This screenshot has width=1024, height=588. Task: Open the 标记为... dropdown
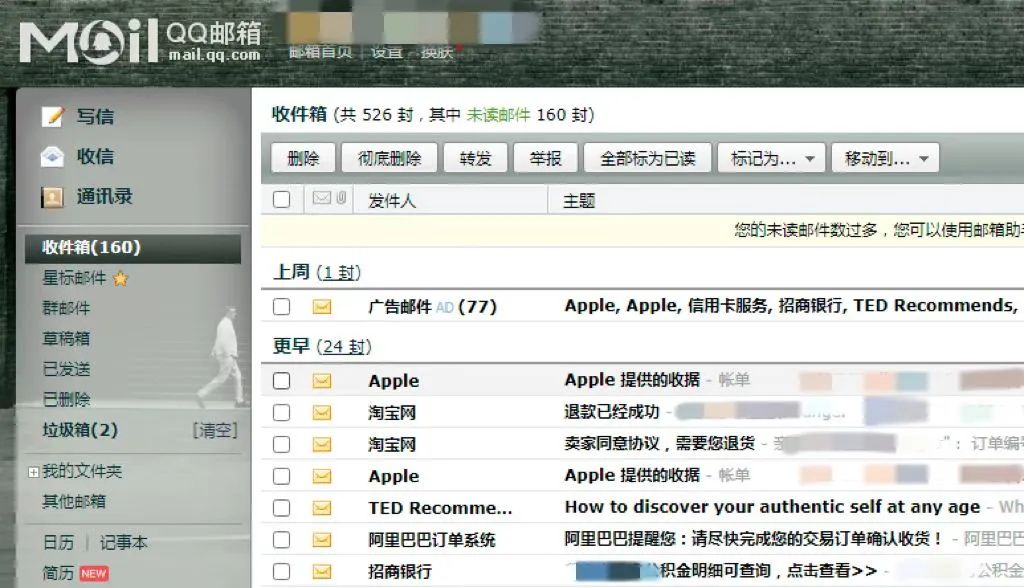pyautogui.click(x=771, y=158)
